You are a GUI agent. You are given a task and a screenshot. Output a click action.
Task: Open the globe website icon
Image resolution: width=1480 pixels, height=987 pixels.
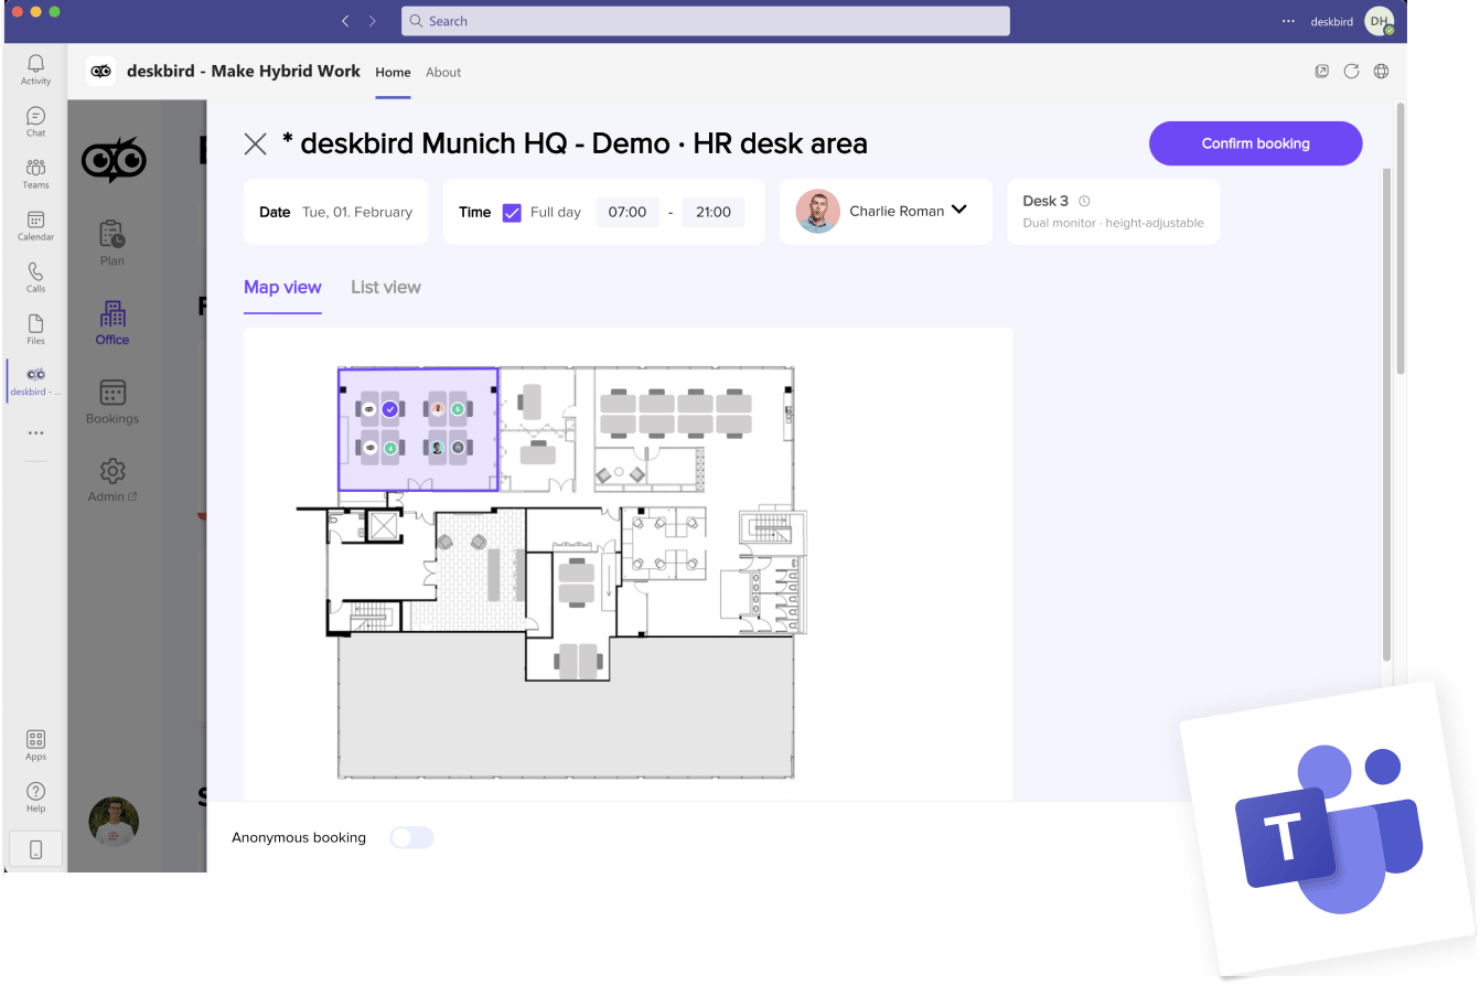[x=1381, y=71]
